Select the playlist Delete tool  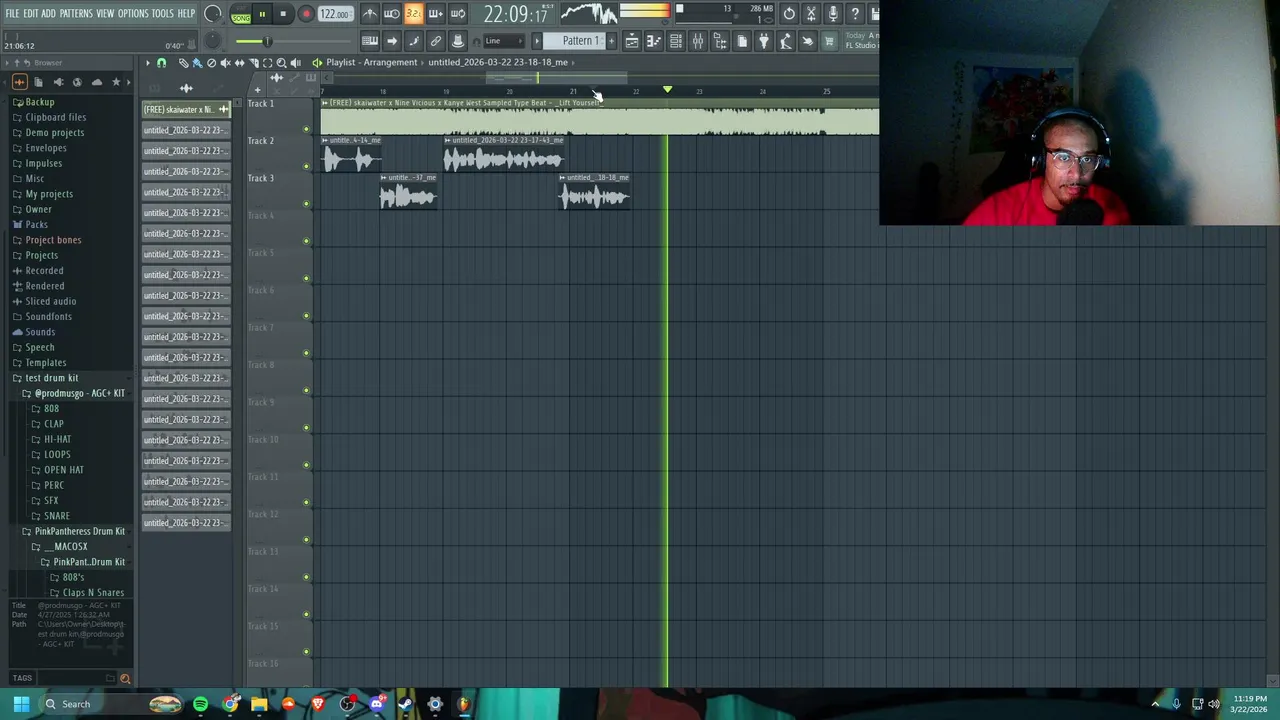pyautogui.click(x=211, y=62)
